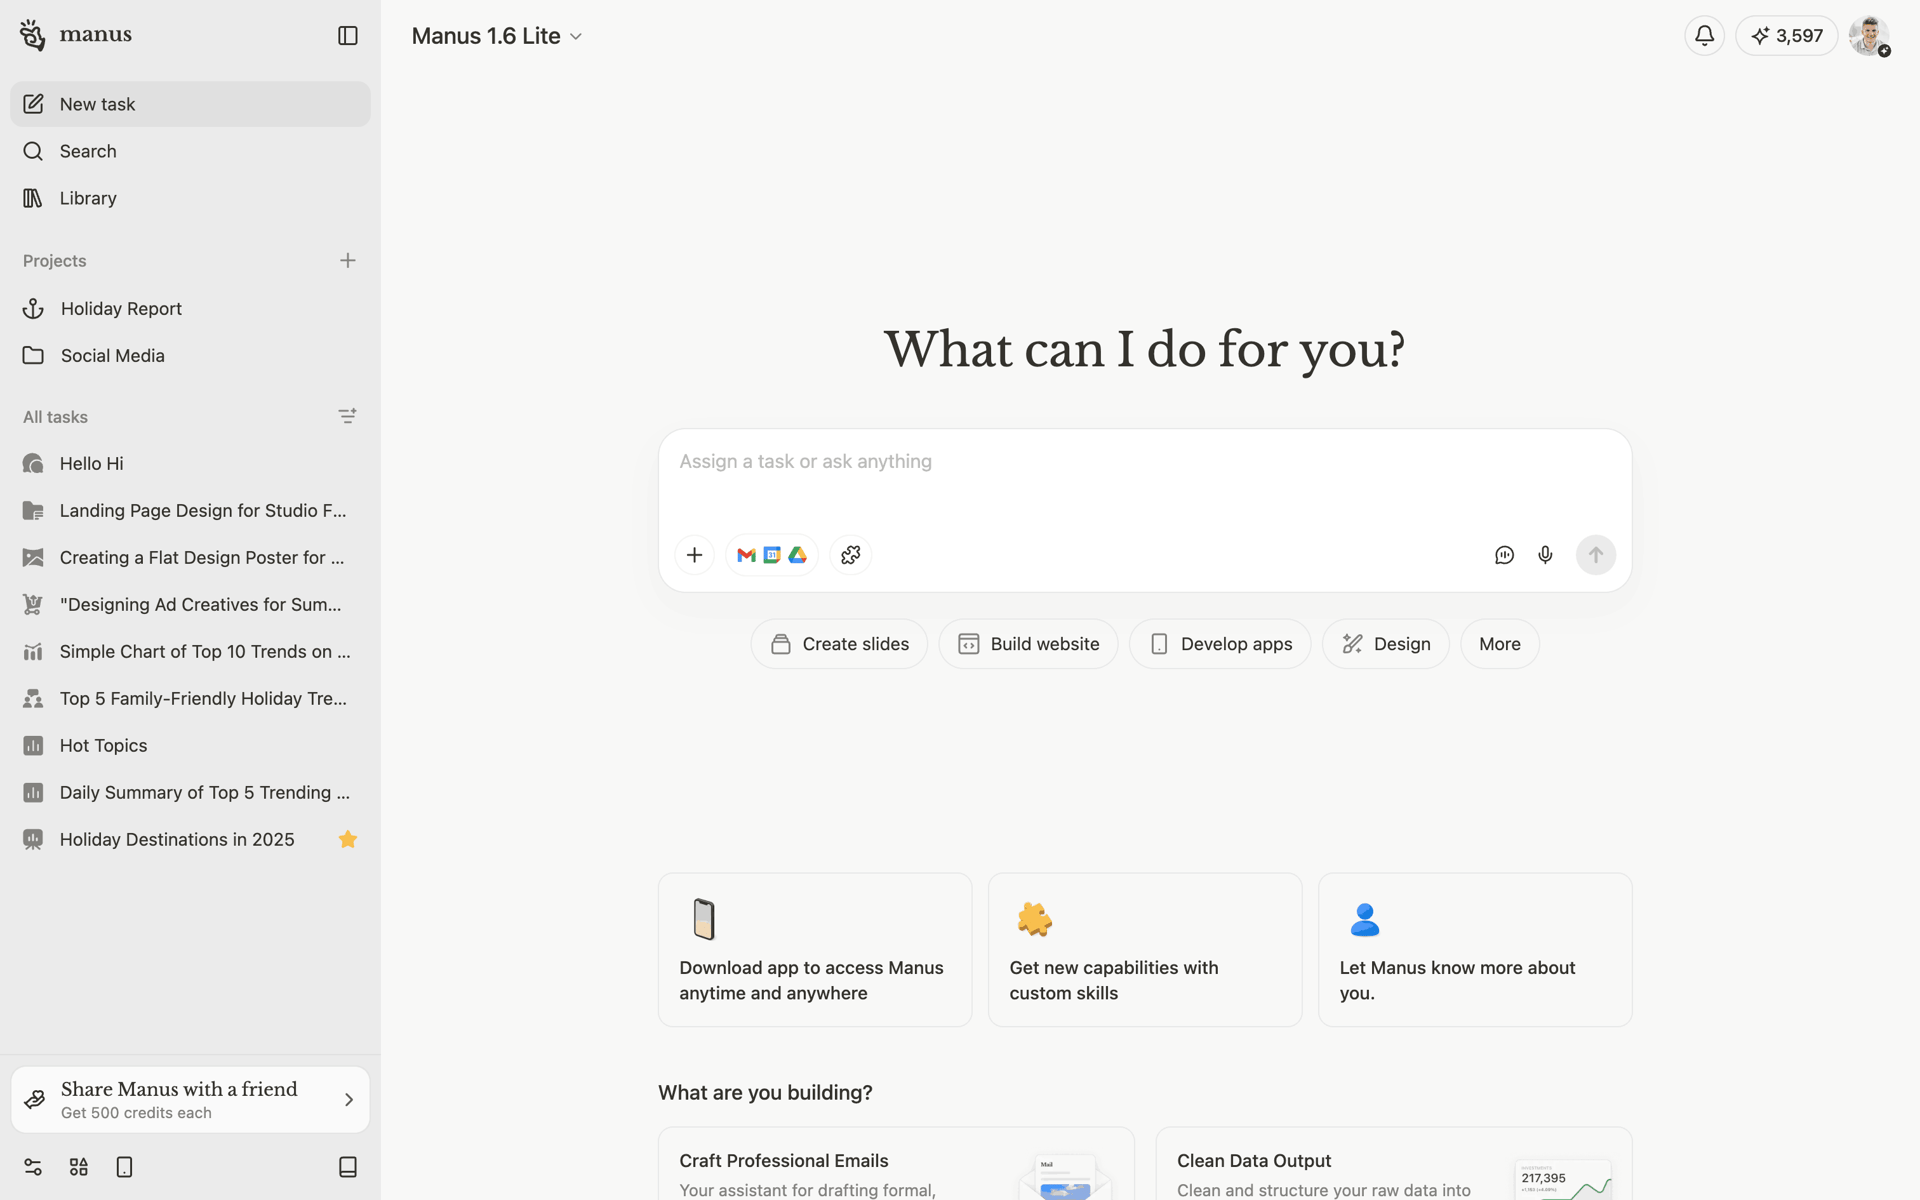Click the send arrow button

pyautogui.click(x=1596, y=555)
